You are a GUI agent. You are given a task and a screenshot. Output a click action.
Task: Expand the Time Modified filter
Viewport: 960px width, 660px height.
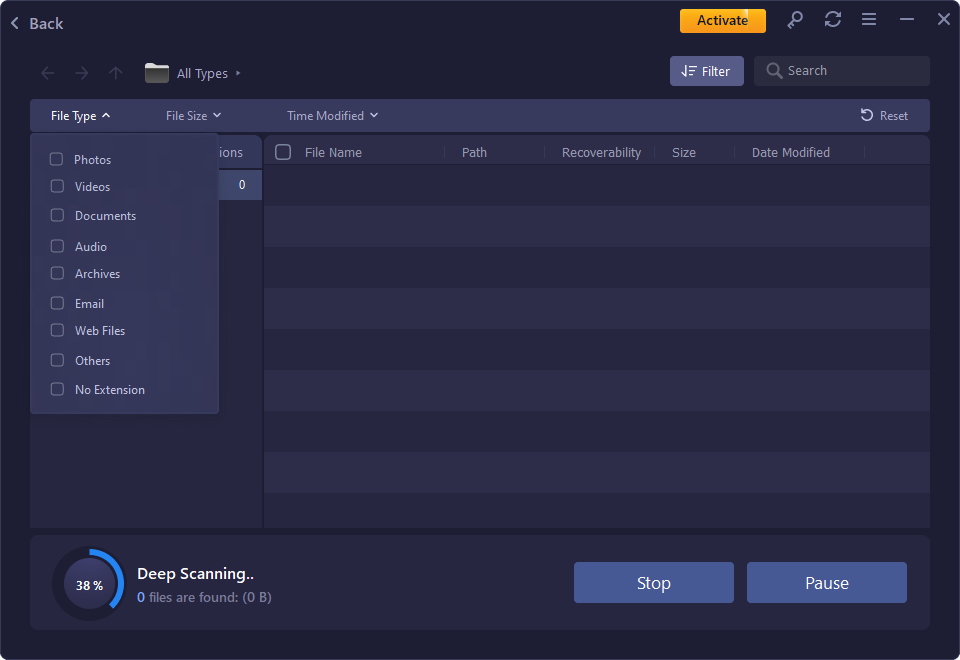coord(332,115)
